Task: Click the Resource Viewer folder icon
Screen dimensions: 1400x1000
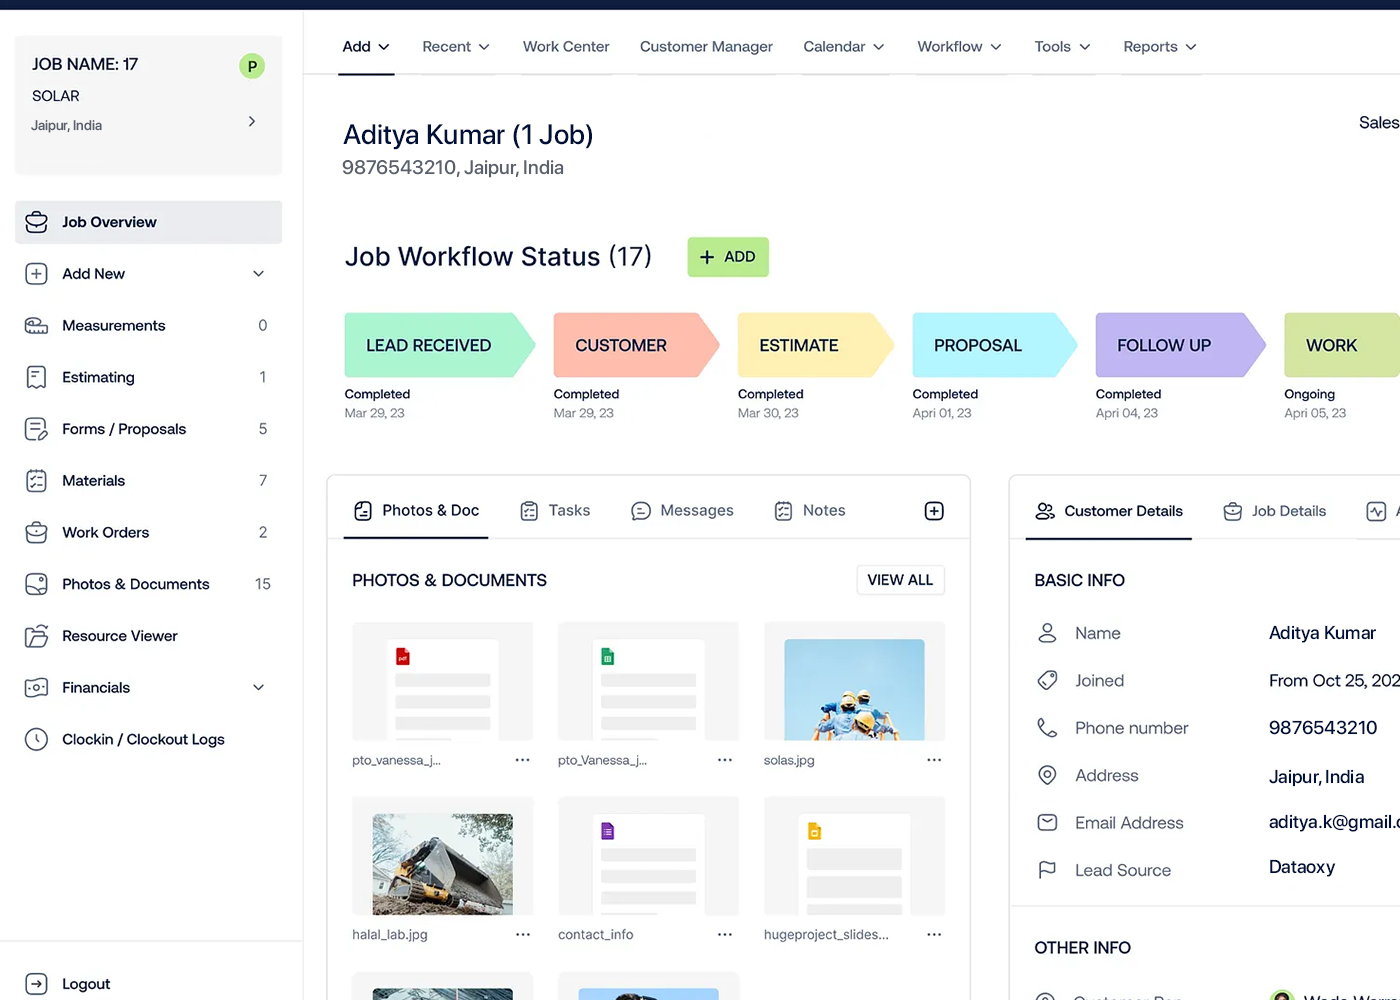Action: coord(36,636)
